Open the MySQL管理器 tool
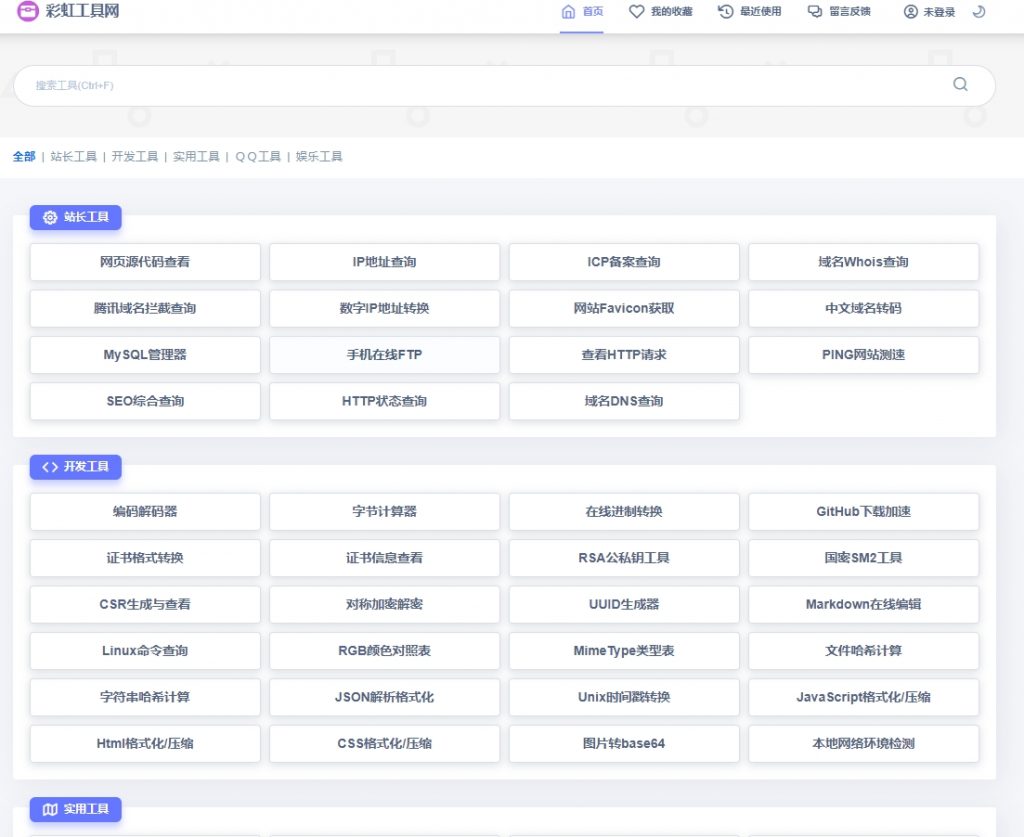Viewport: 1024px width, 837px height. [145, 355]
